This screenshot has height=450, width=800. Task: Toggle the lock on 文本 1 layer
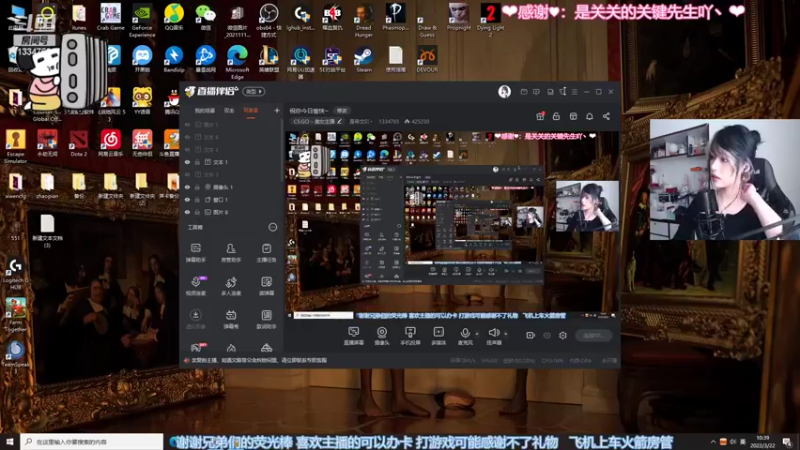click(197, 162)
